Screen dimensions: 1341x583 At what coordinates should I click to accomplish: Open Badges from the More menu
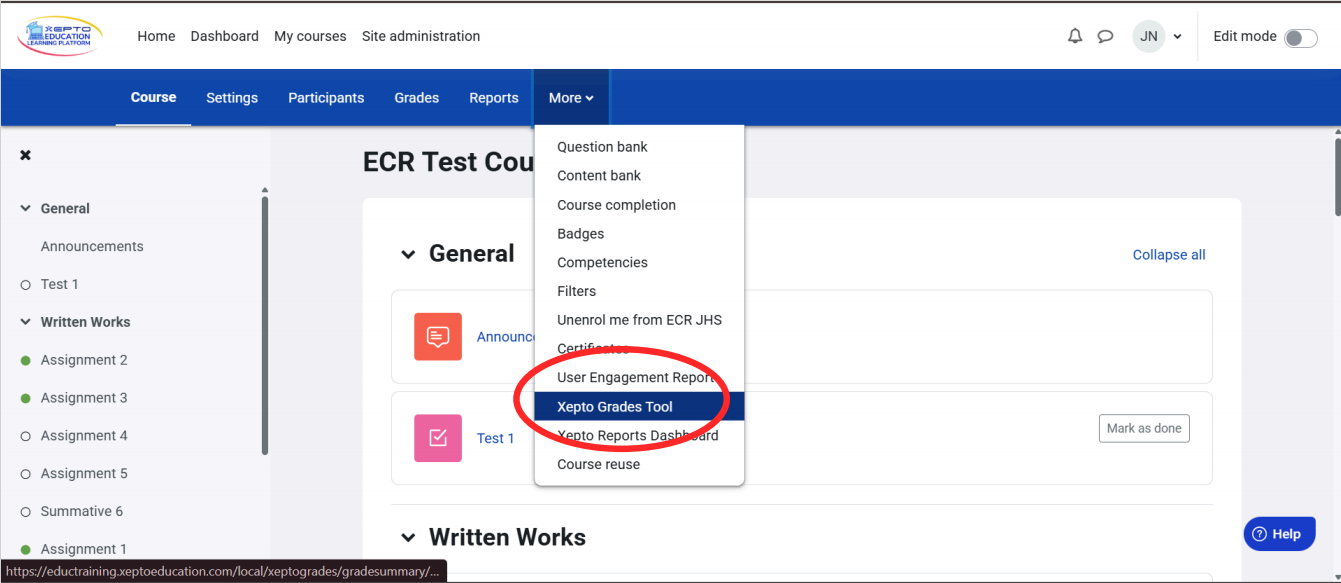tap(640, 234)
